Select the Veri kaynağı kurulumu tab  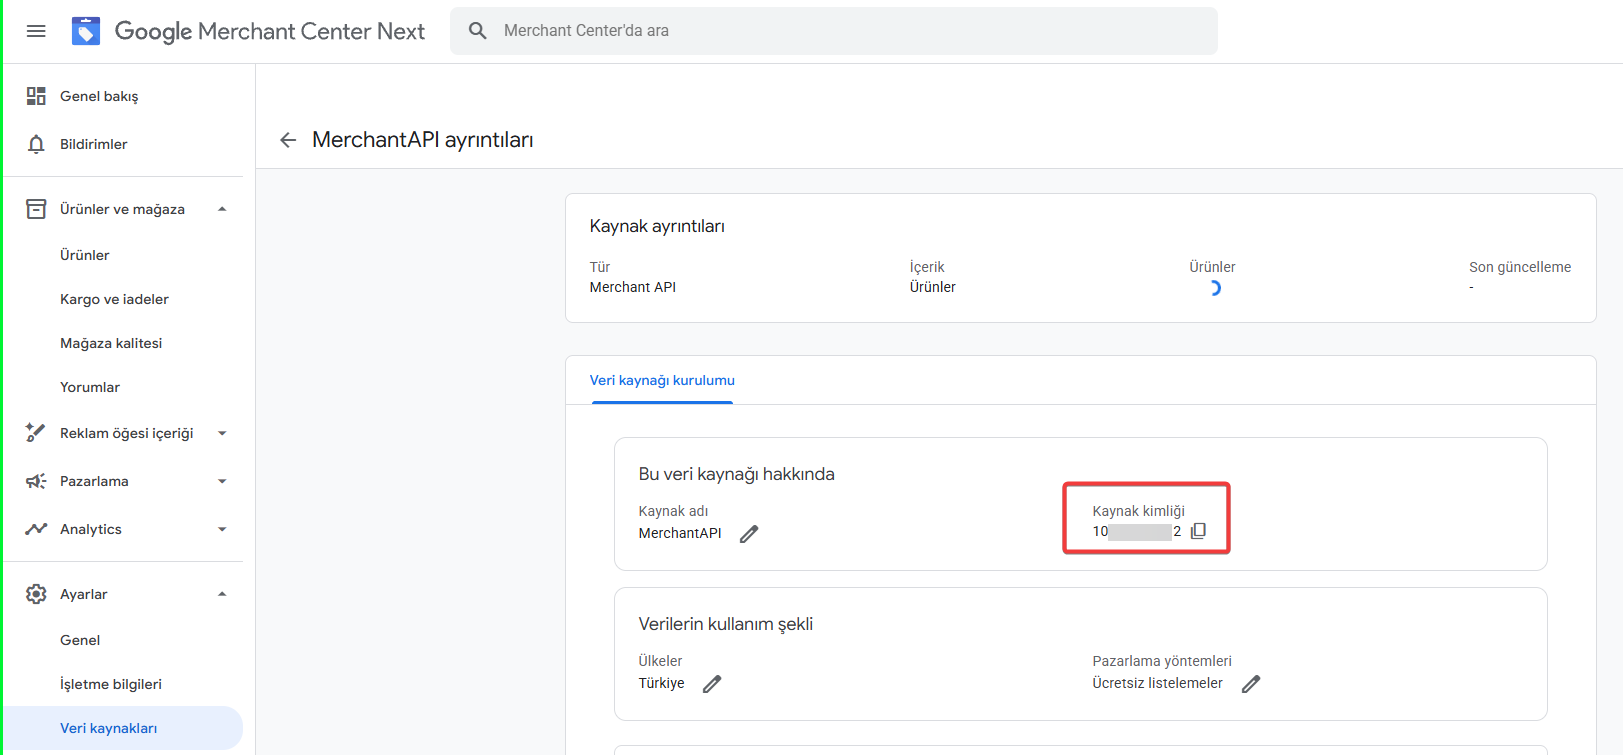662,381
